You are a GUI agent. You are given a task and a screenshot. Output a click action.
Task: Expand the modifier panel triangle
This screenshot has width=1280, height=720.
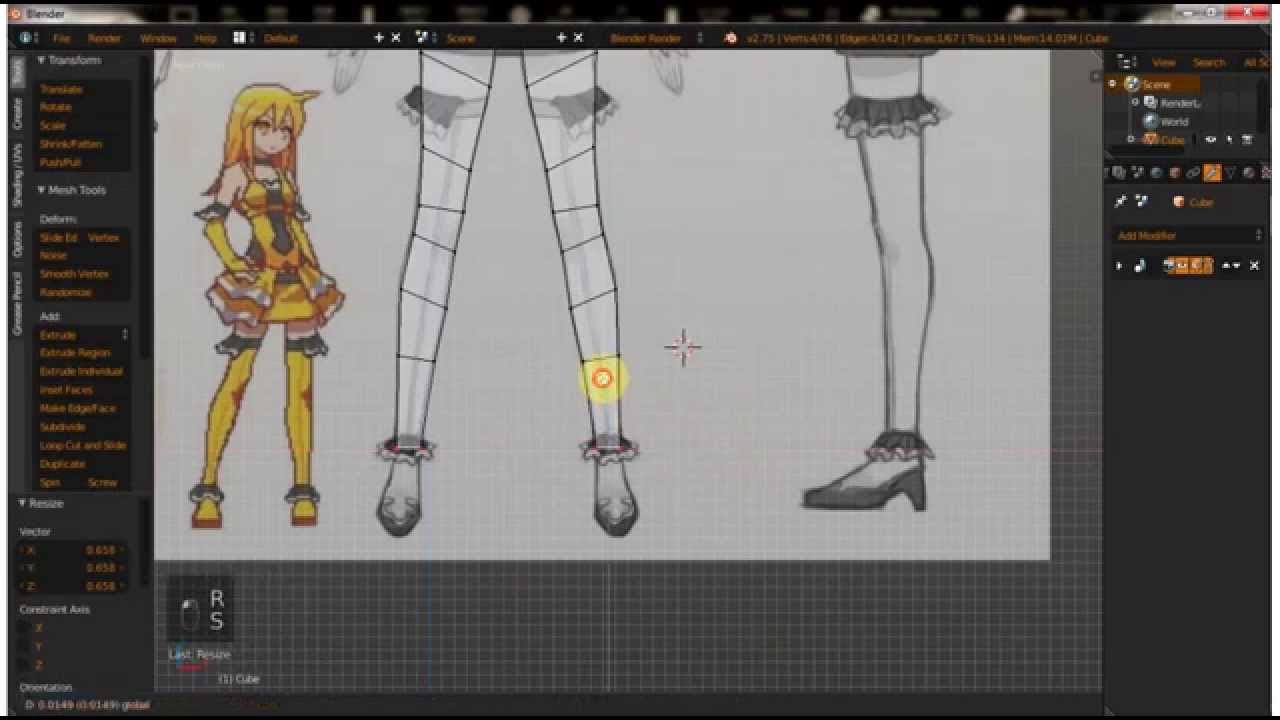(1119, 266)
